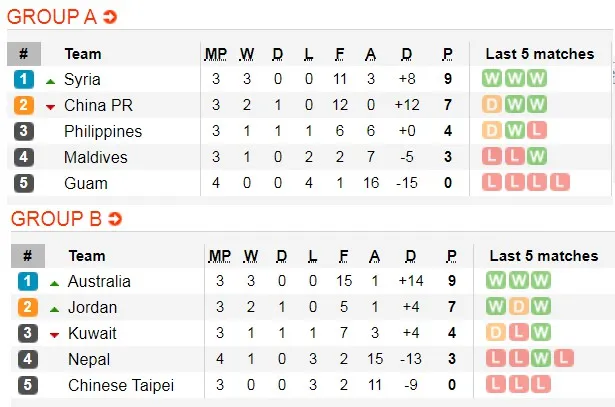Click Syria's rank 1 position badge
The image size is (615, 407).
tap(23, 79)
